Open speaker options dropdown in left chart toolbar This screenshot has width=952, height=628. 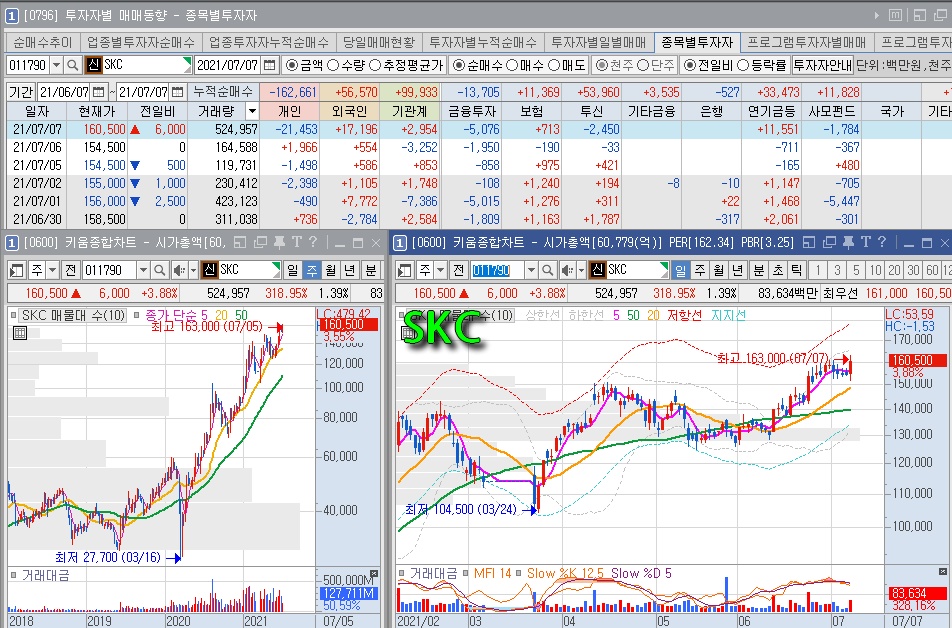(193, 270)
